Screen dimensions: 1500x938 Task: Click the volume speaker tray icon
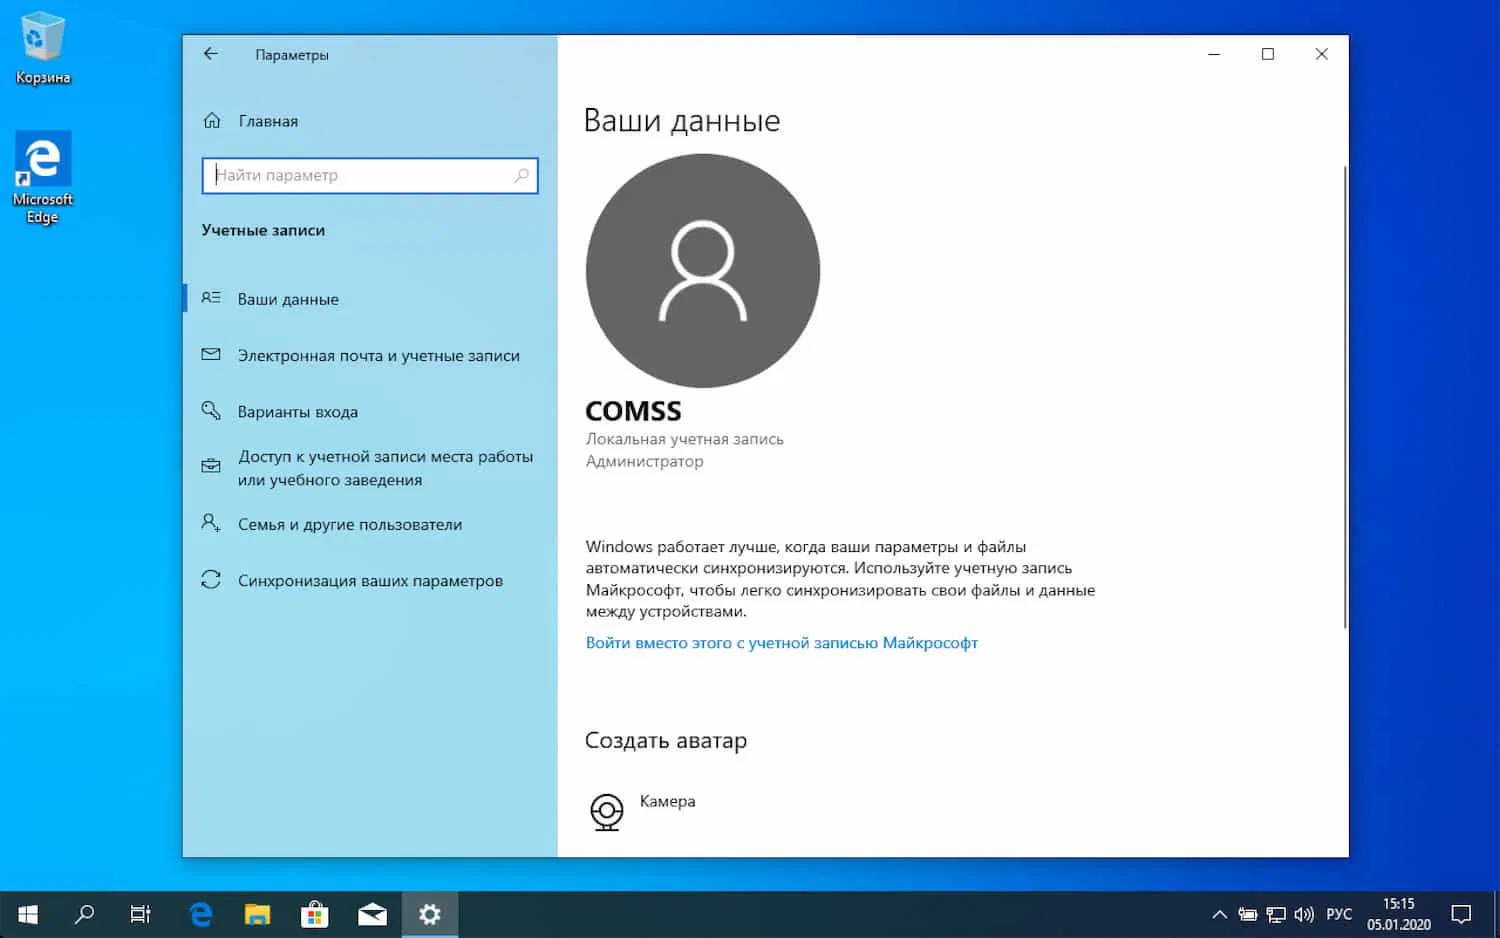tap(1304, 914)
